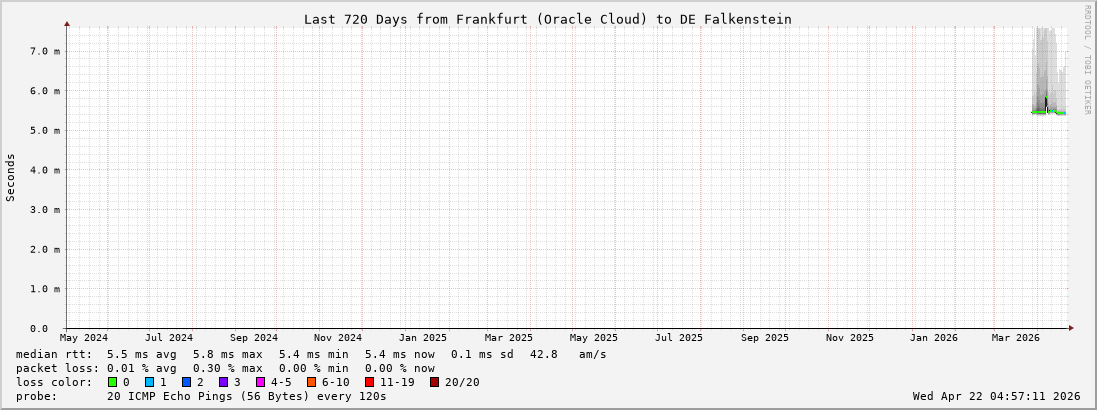This screenshot has width=1097, height=410.
Task: Click the packet loss statistics line
Action: tap(225, 368)
